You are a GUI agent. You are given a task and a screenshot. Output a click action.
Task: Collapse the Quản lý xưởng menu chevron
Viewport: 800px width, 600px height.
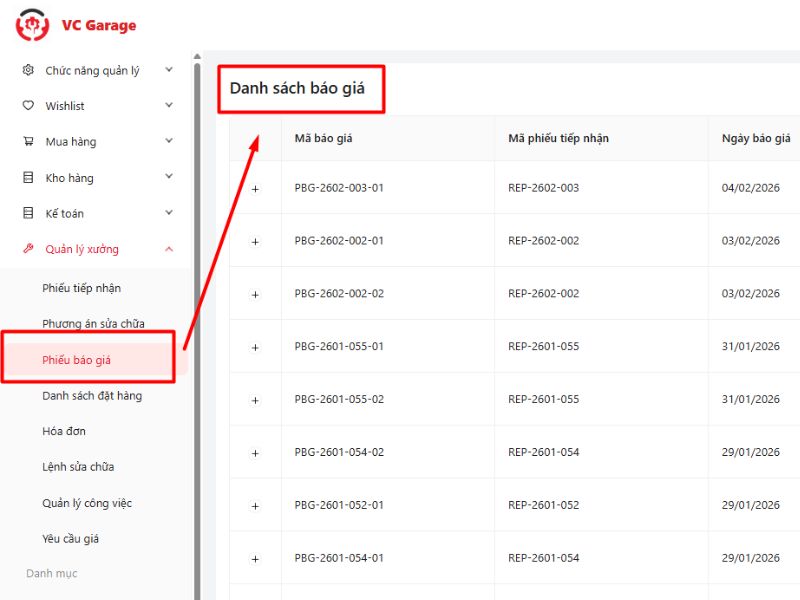169,249
